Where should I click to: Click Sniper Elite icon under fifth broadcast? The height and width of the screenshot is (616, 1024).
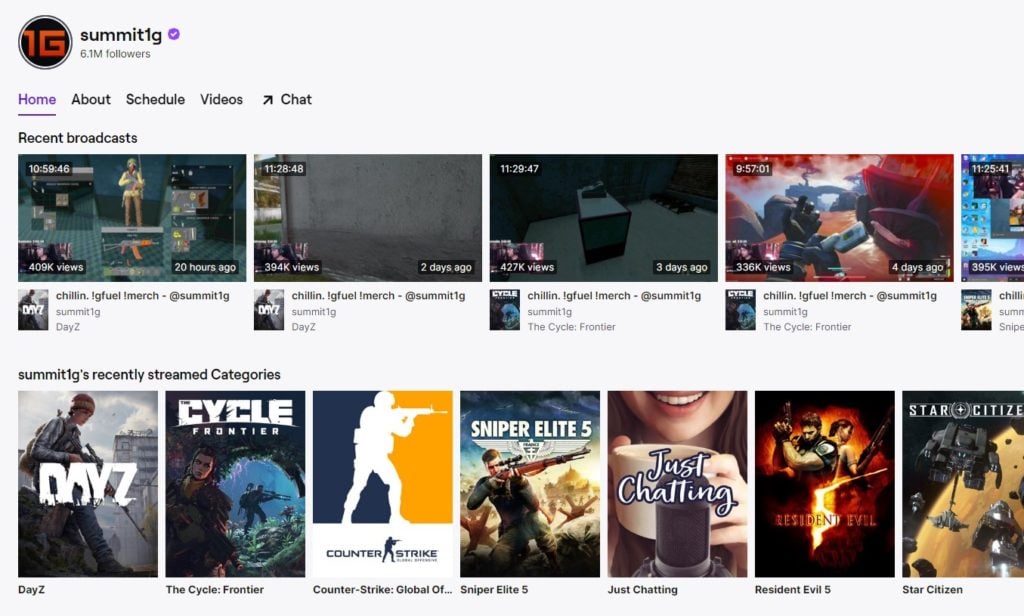pos(976,310)
